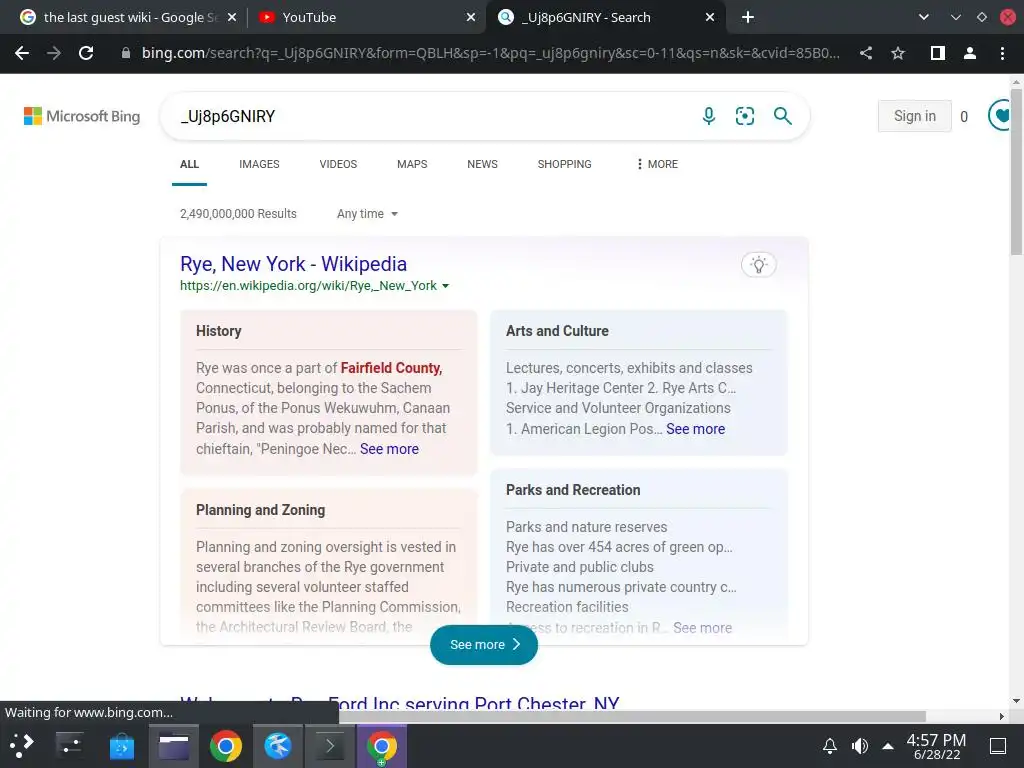Switch to the NEWS tab
Image resolution: width=1024 pixels, height=768 pixels.
coord(482,165)
